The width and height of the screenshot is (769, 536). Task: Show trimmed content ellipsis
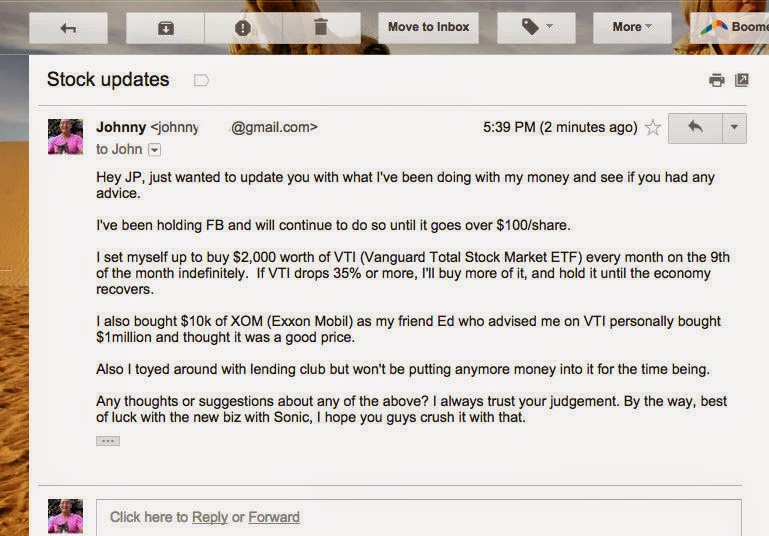tap(108, 441)
